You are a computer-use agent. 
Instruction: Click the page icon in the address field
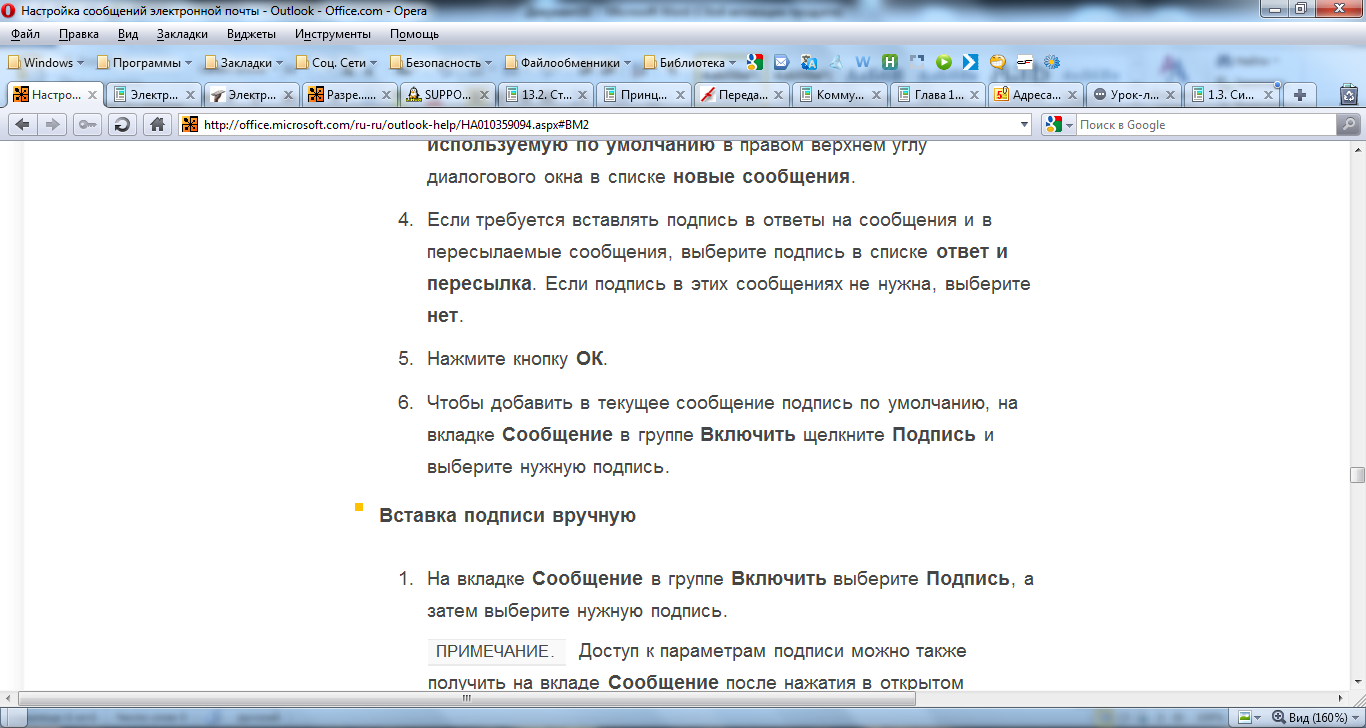coord(190,125)
